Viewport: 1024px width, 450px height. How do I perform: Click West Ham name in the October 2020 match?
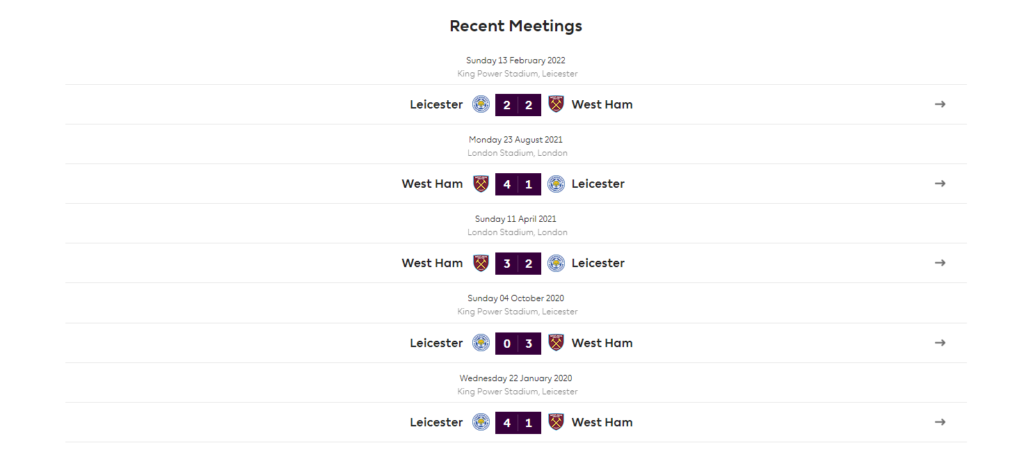pos(602,343)
